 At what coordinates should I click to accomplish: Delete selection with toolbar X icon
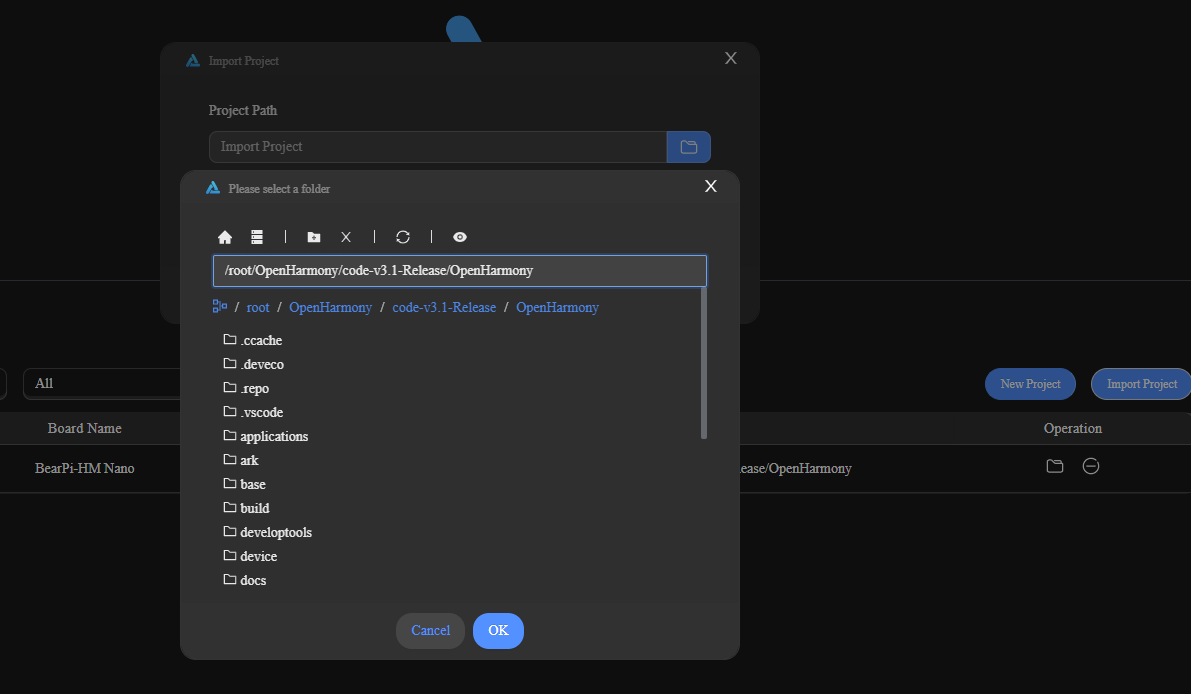point(346,238)
